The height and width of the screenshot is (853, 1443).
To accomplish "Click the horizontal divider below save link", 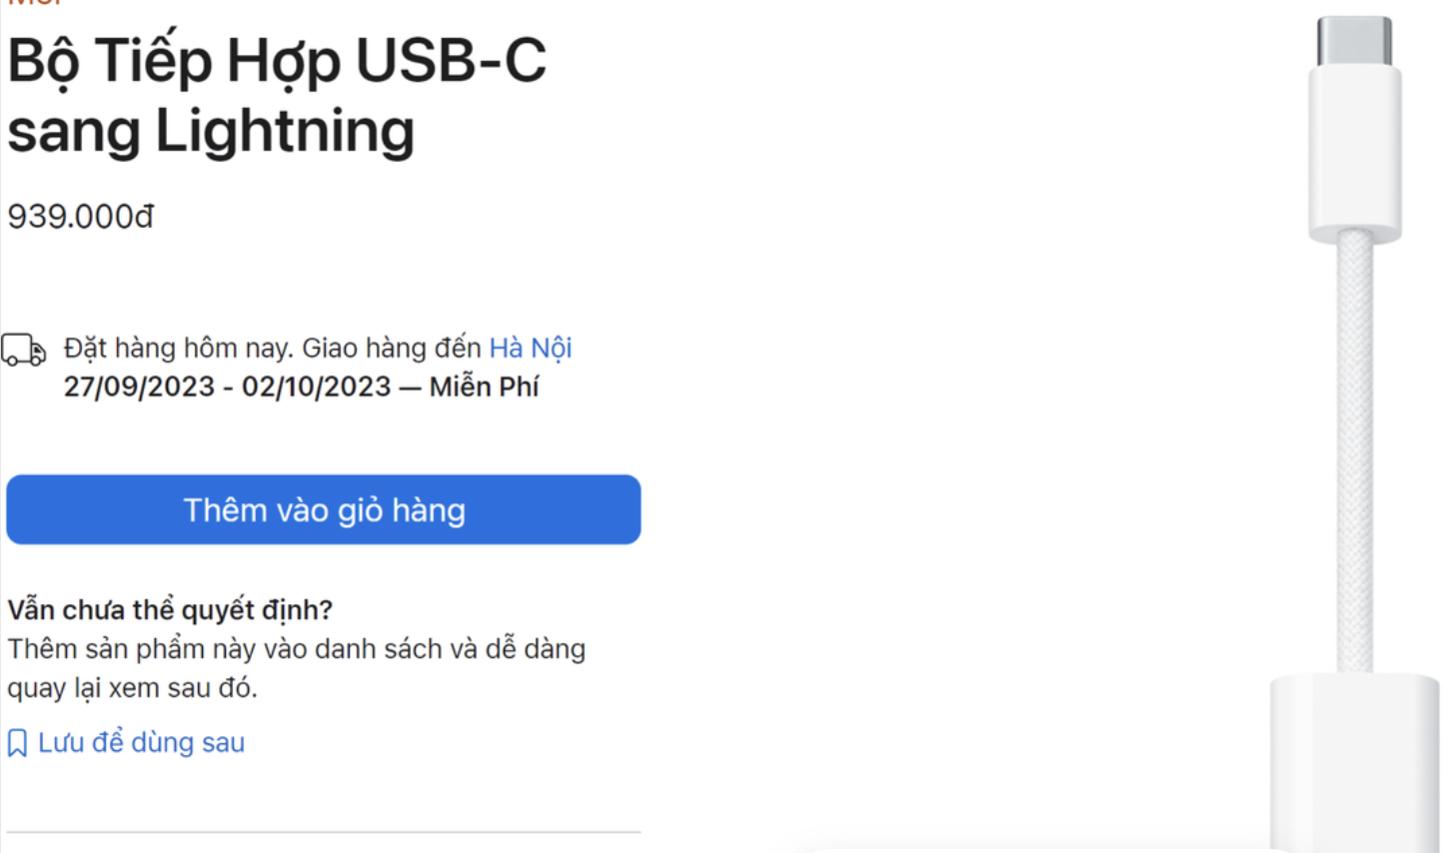I will (323, 832).
